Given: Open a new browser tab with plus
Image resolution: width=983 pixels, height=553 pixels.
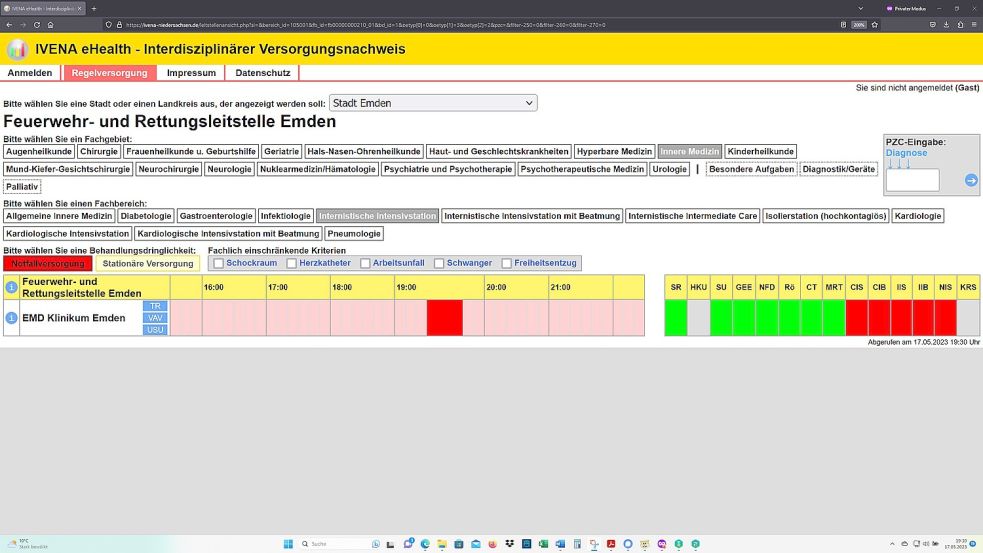Looking at the screenshot, I should click(94, 9).
